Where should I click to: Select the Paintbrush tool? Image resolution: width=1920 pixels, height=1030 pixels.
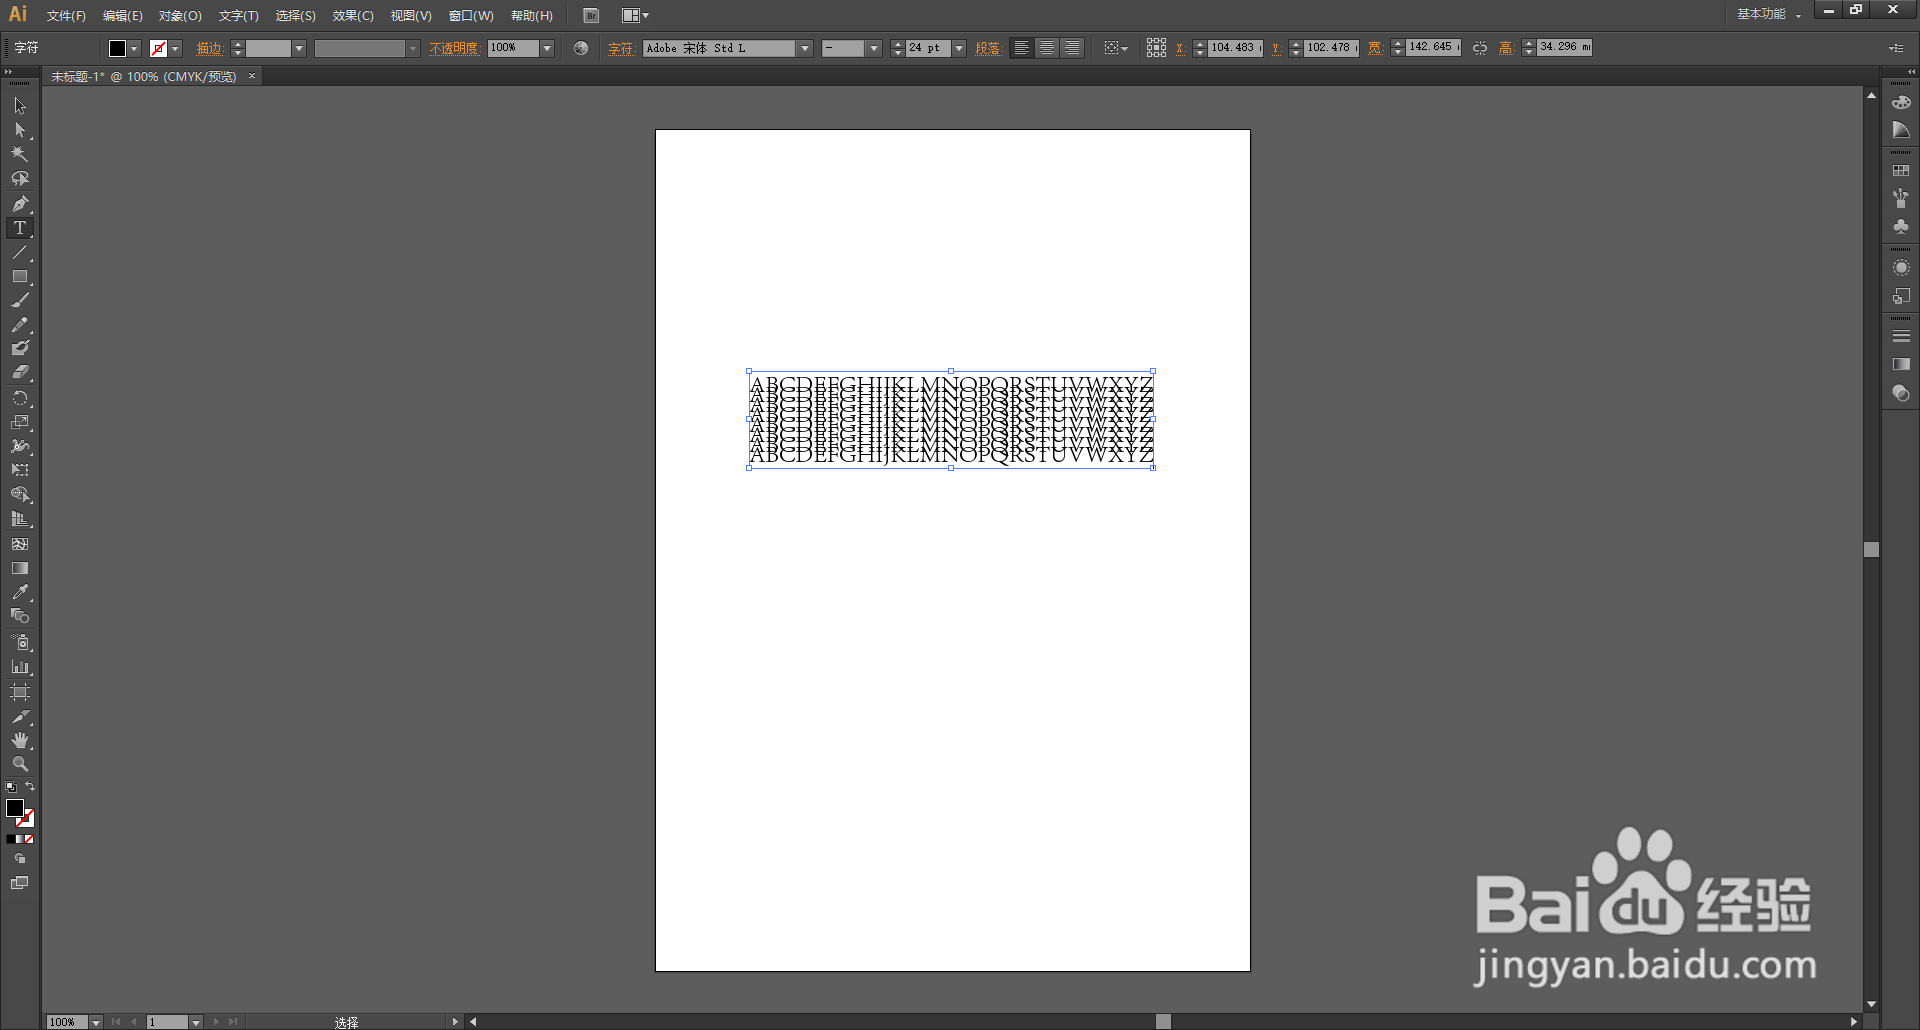[20, 300]
